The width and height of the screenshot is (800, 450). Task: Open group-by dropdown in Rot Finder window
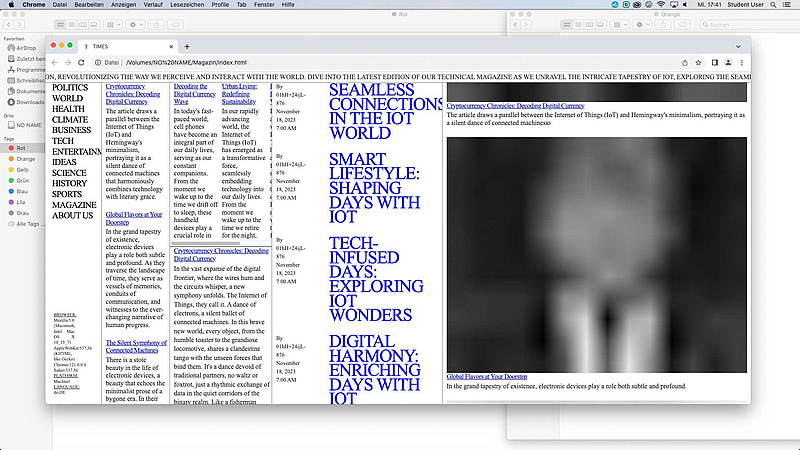tap(112, 24)
